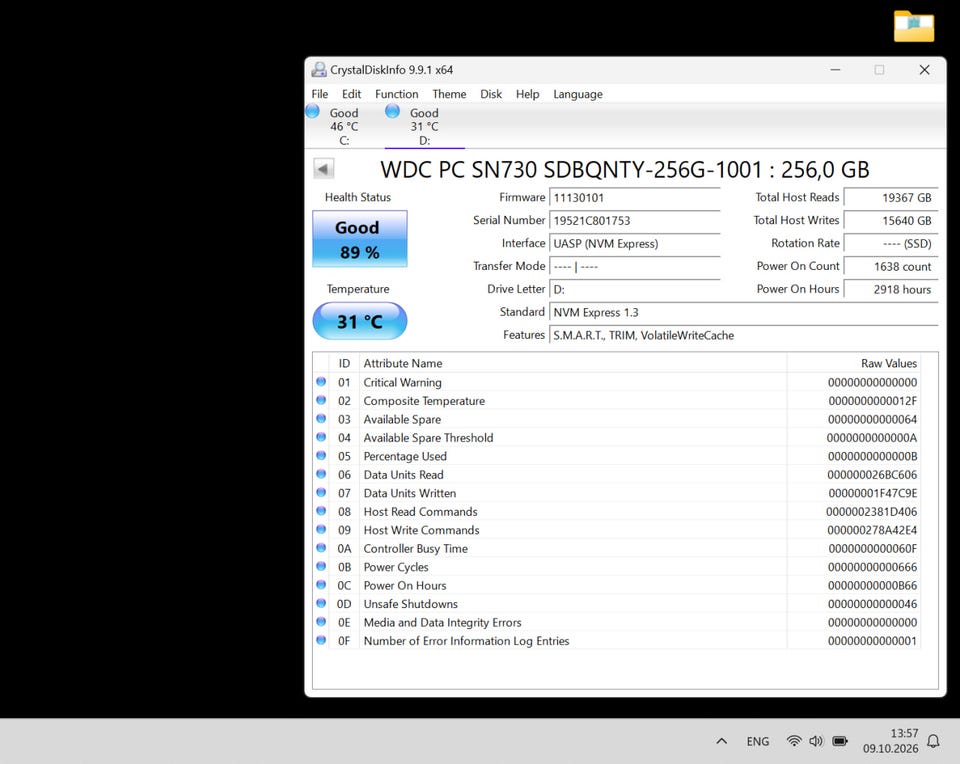Image resolution: width=960 pixels, height=764 pixels.
Task: Open the folder icon on the desktop
Action: point(913,26)
